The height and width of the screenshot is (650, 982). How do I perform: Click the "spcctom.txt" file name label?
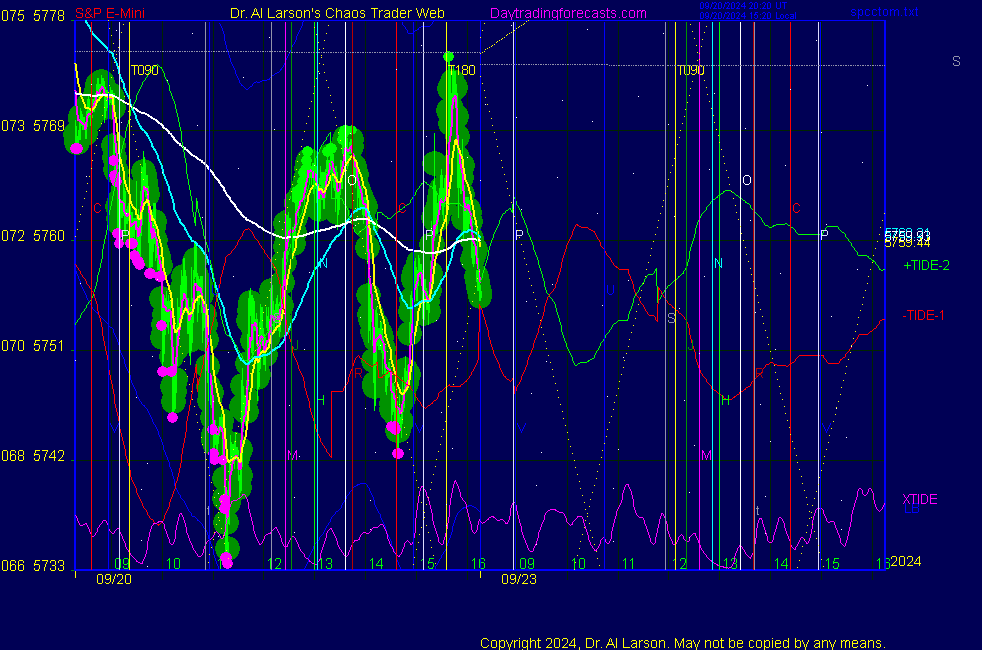(x=884, y=12)
